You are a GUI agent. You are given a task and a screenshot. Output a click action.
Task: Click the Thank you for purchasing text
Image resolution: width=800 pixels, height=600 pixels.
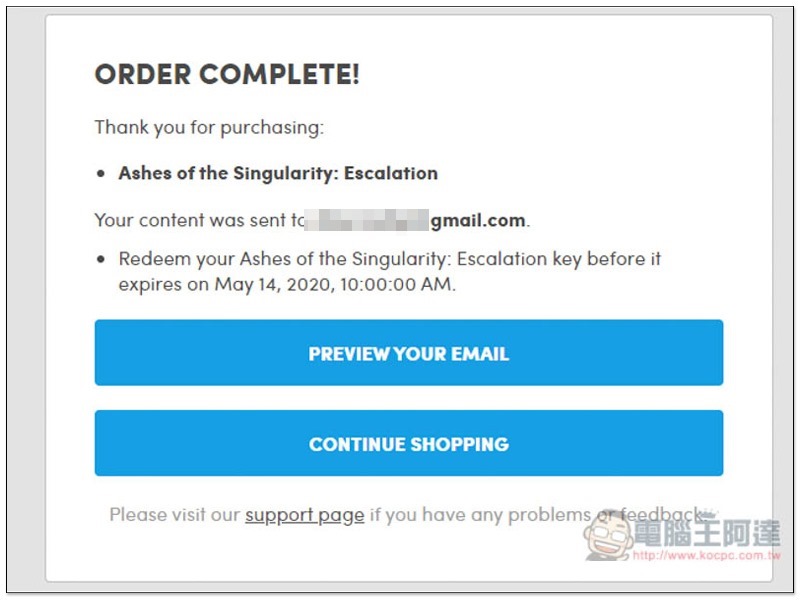(x=209, y=127)
